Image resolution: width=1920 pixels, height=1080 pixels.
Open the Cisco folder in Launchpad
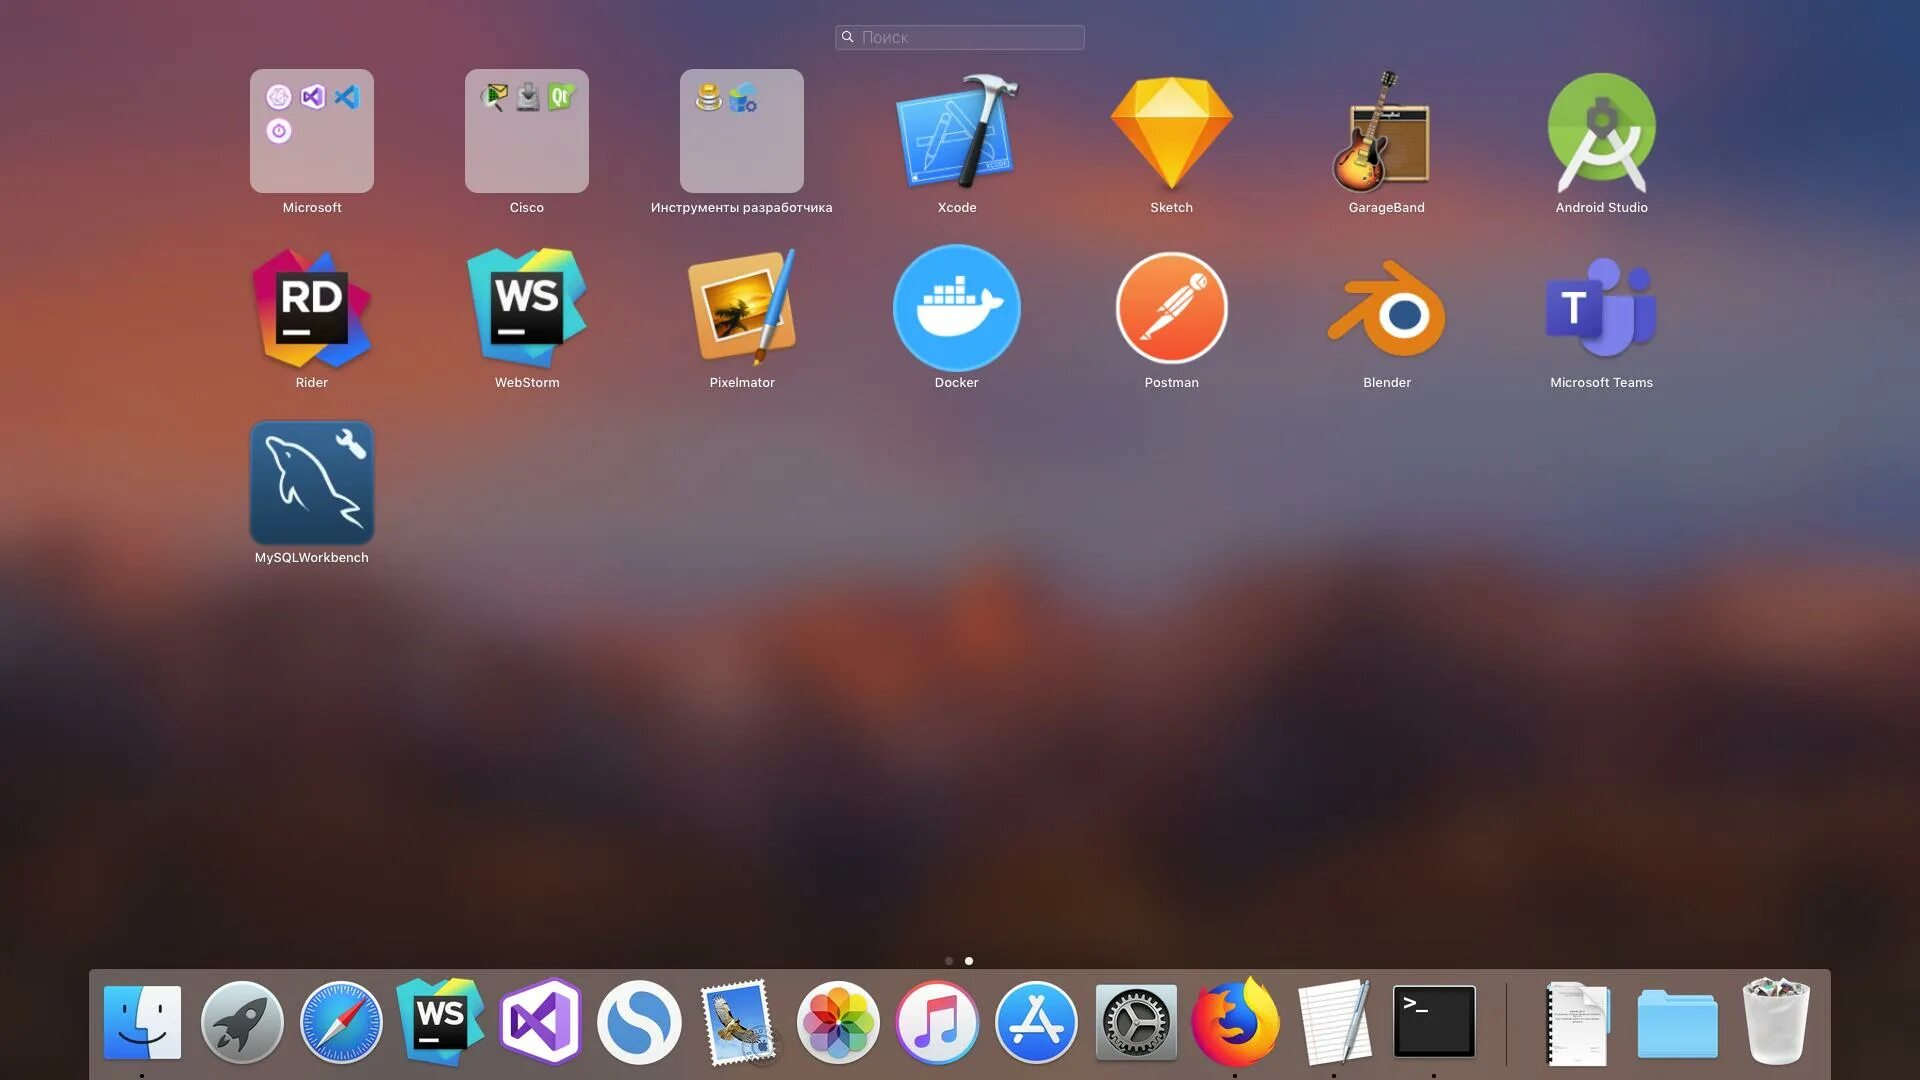pyautogui.click(x=526, y=131)
